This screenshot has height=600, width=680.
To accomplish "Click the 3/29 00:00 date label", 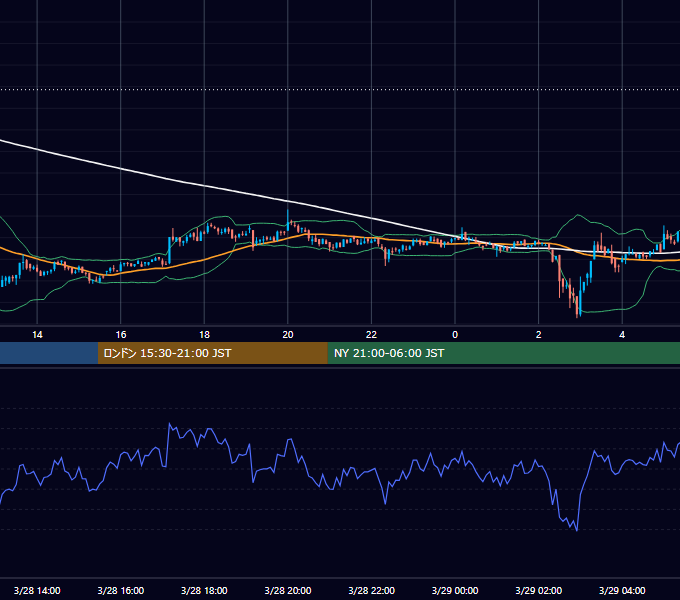I will click(x=455, y=590).
